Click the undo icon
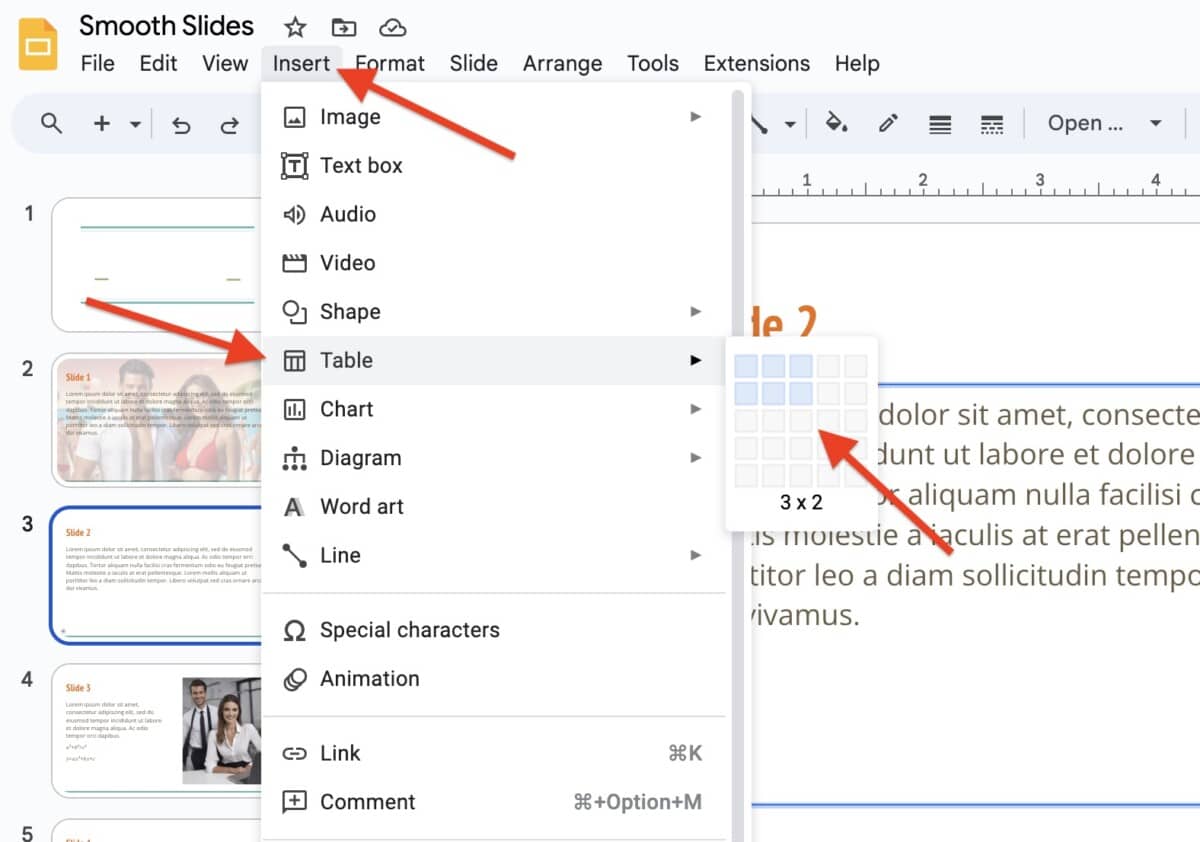1200x842 pixels. click(x=181, y=123)
